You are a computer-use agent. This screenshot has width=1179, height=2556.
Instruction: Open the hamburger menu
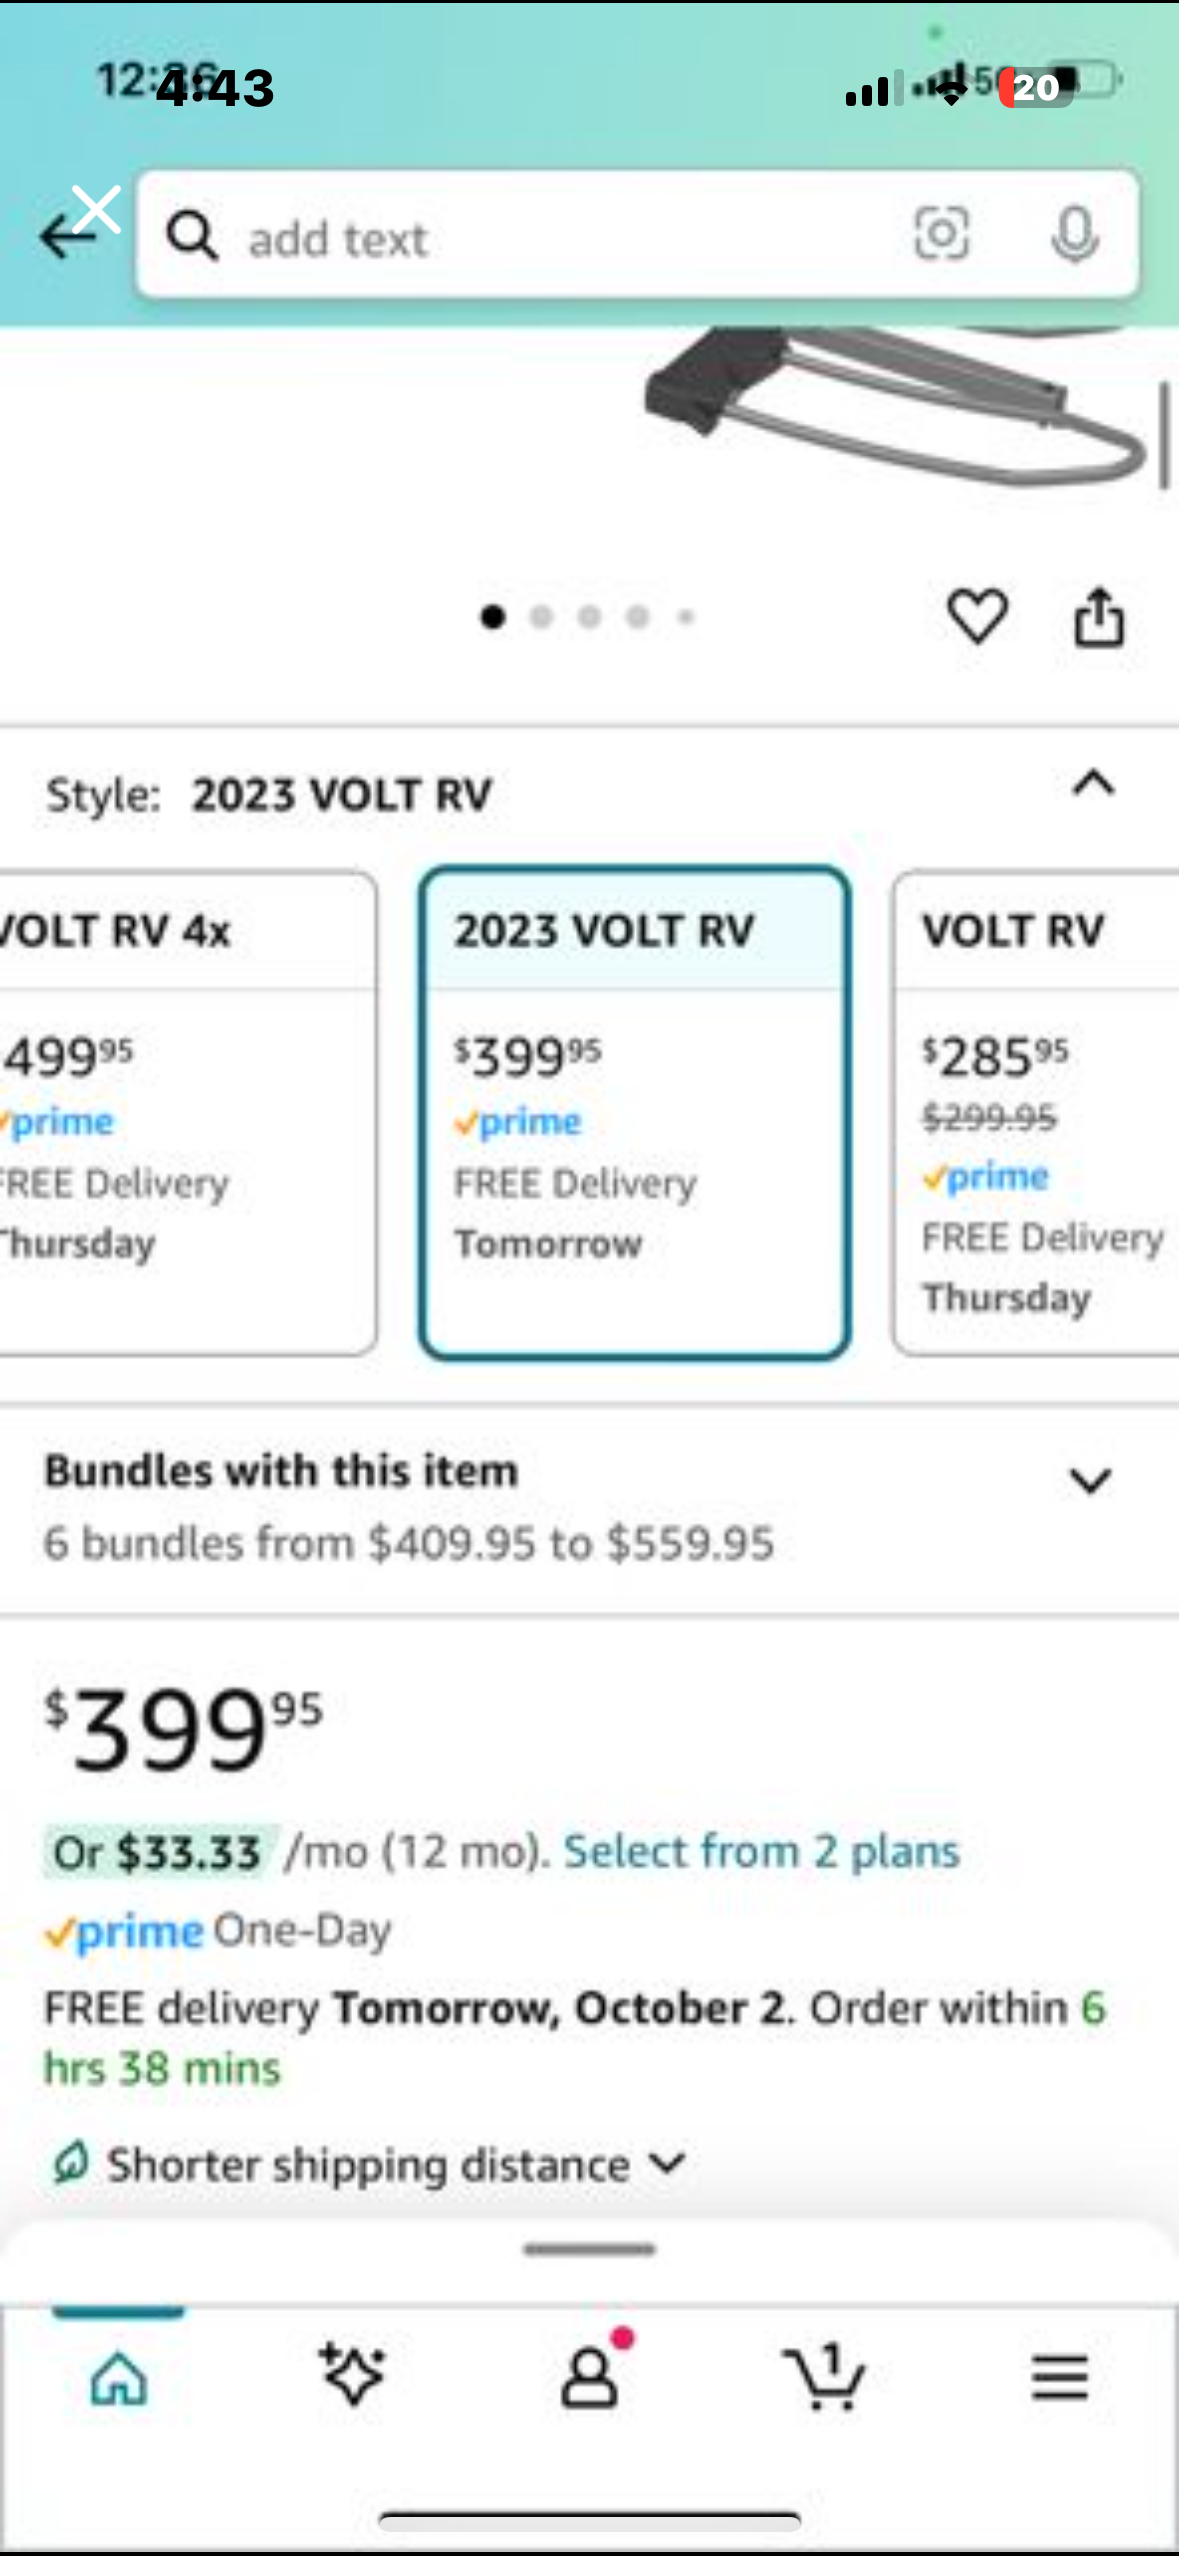point(1060,2377)
